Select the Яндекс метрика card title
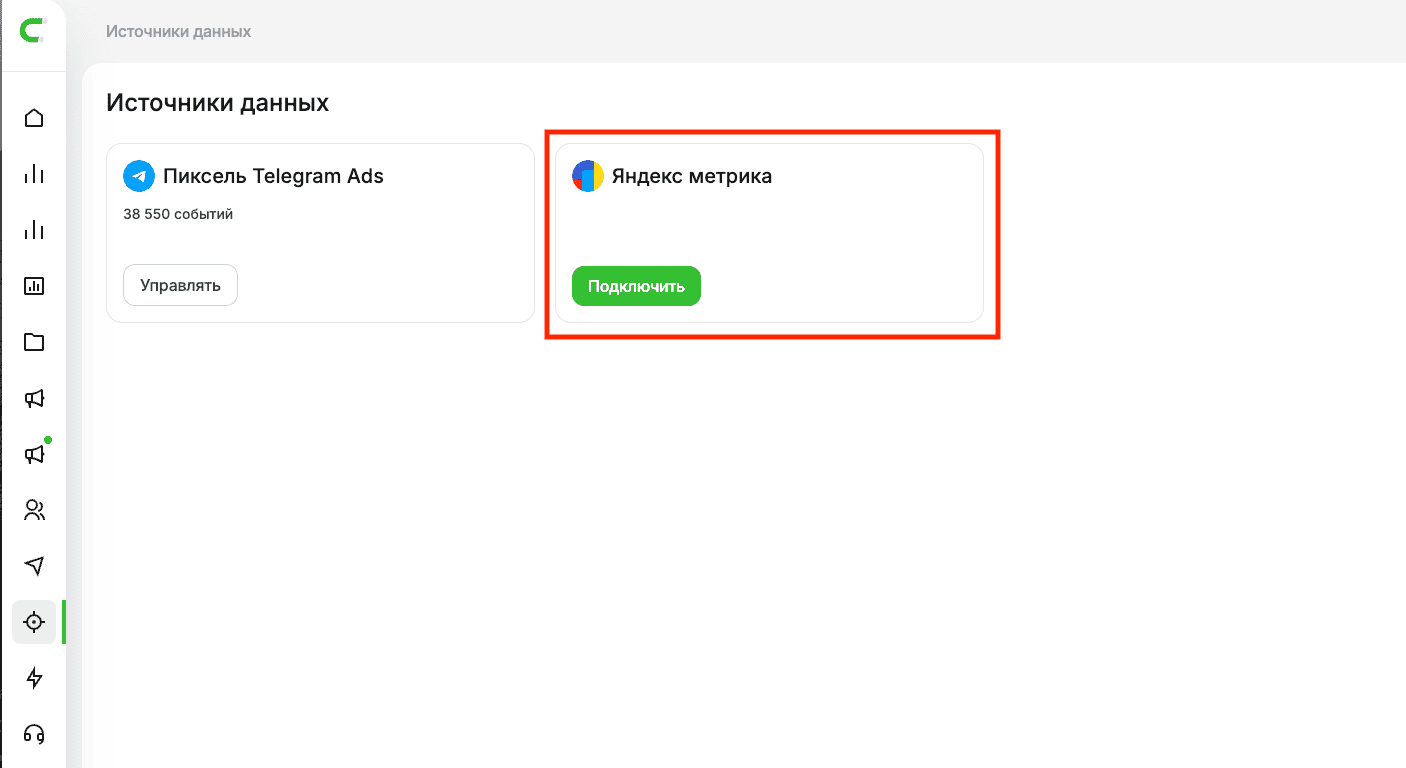The width and height of the screenshot is (1406, 768). coord(691,176)
